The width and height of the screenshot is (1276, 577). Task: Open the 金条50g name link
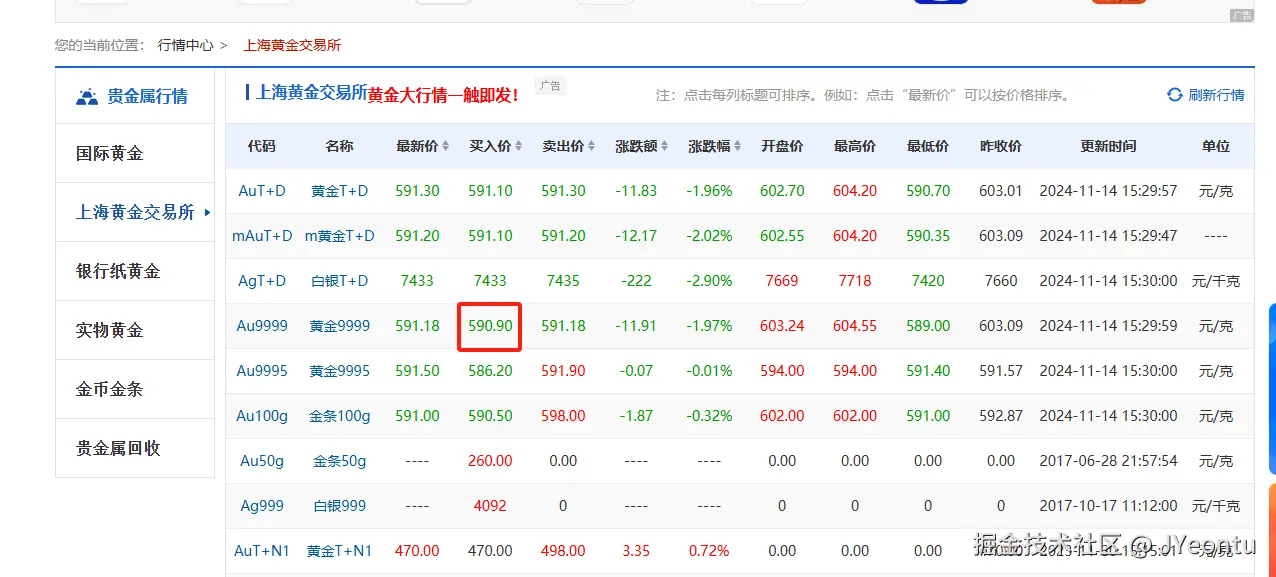click(x=340, y=461)
